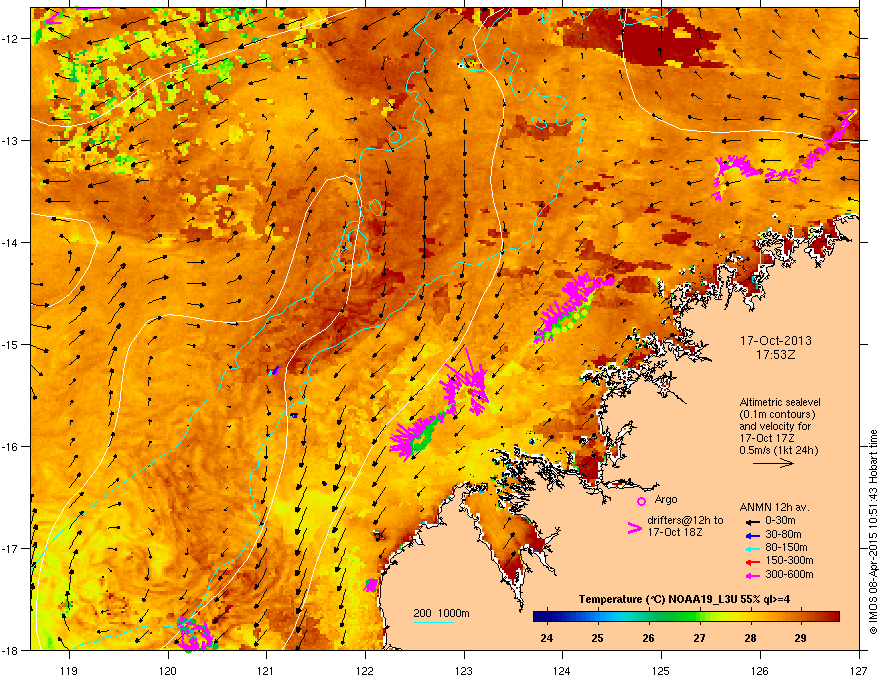This screenshot has height=680, width=880.
Task: Click the colorbar tick label 29
Action: (x=801, y=638)
